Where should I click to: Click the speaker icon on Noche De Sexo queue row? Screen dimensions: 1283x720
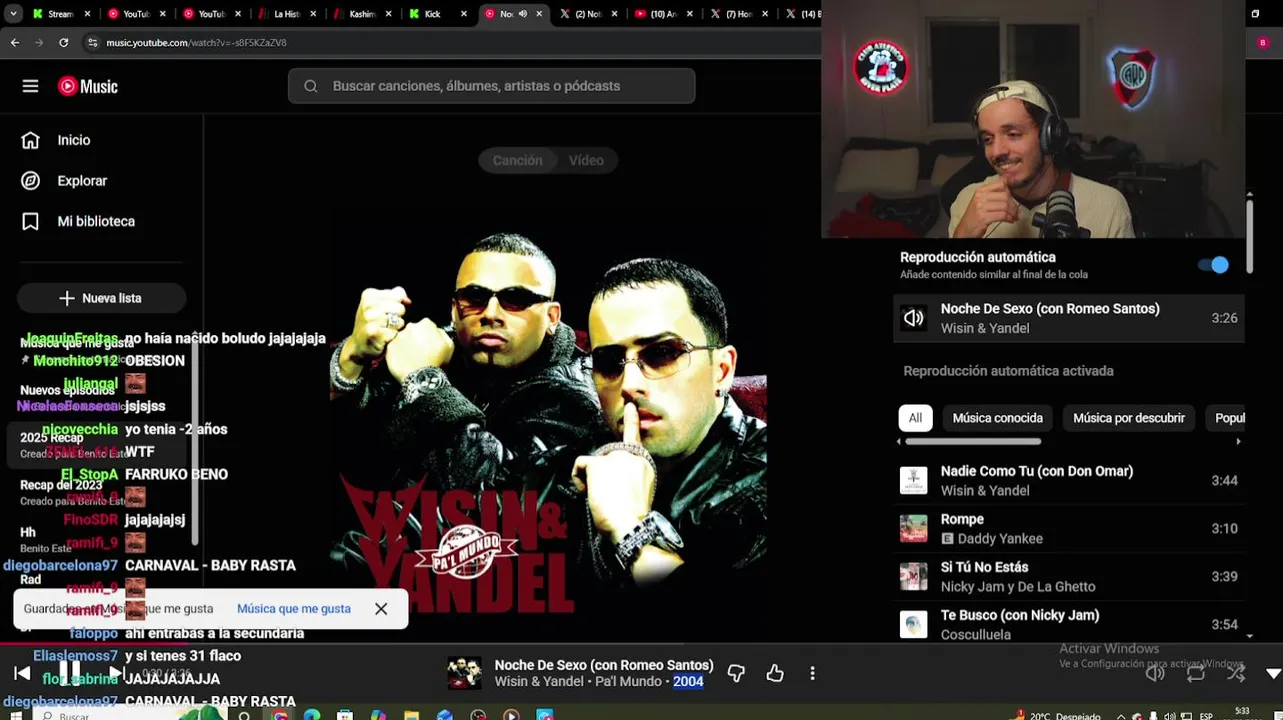pyautogui.click(x=913, y=318)
